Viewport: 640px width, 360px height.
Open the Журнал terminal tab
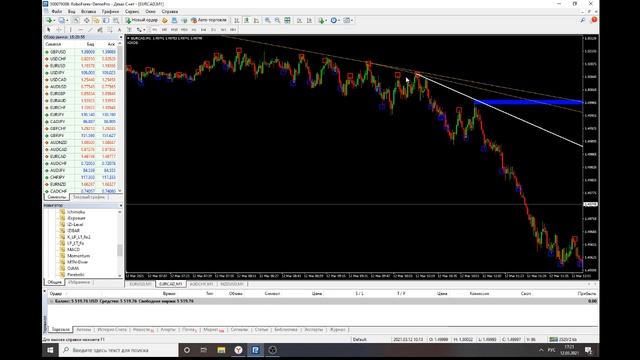(338, 329)
